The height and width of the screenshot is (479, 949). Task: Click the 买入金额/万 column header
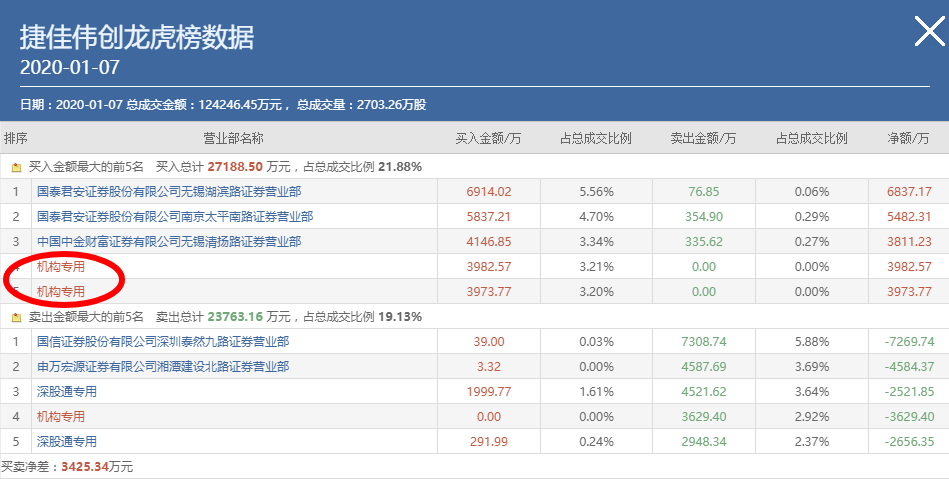click(x=488, y=138)
